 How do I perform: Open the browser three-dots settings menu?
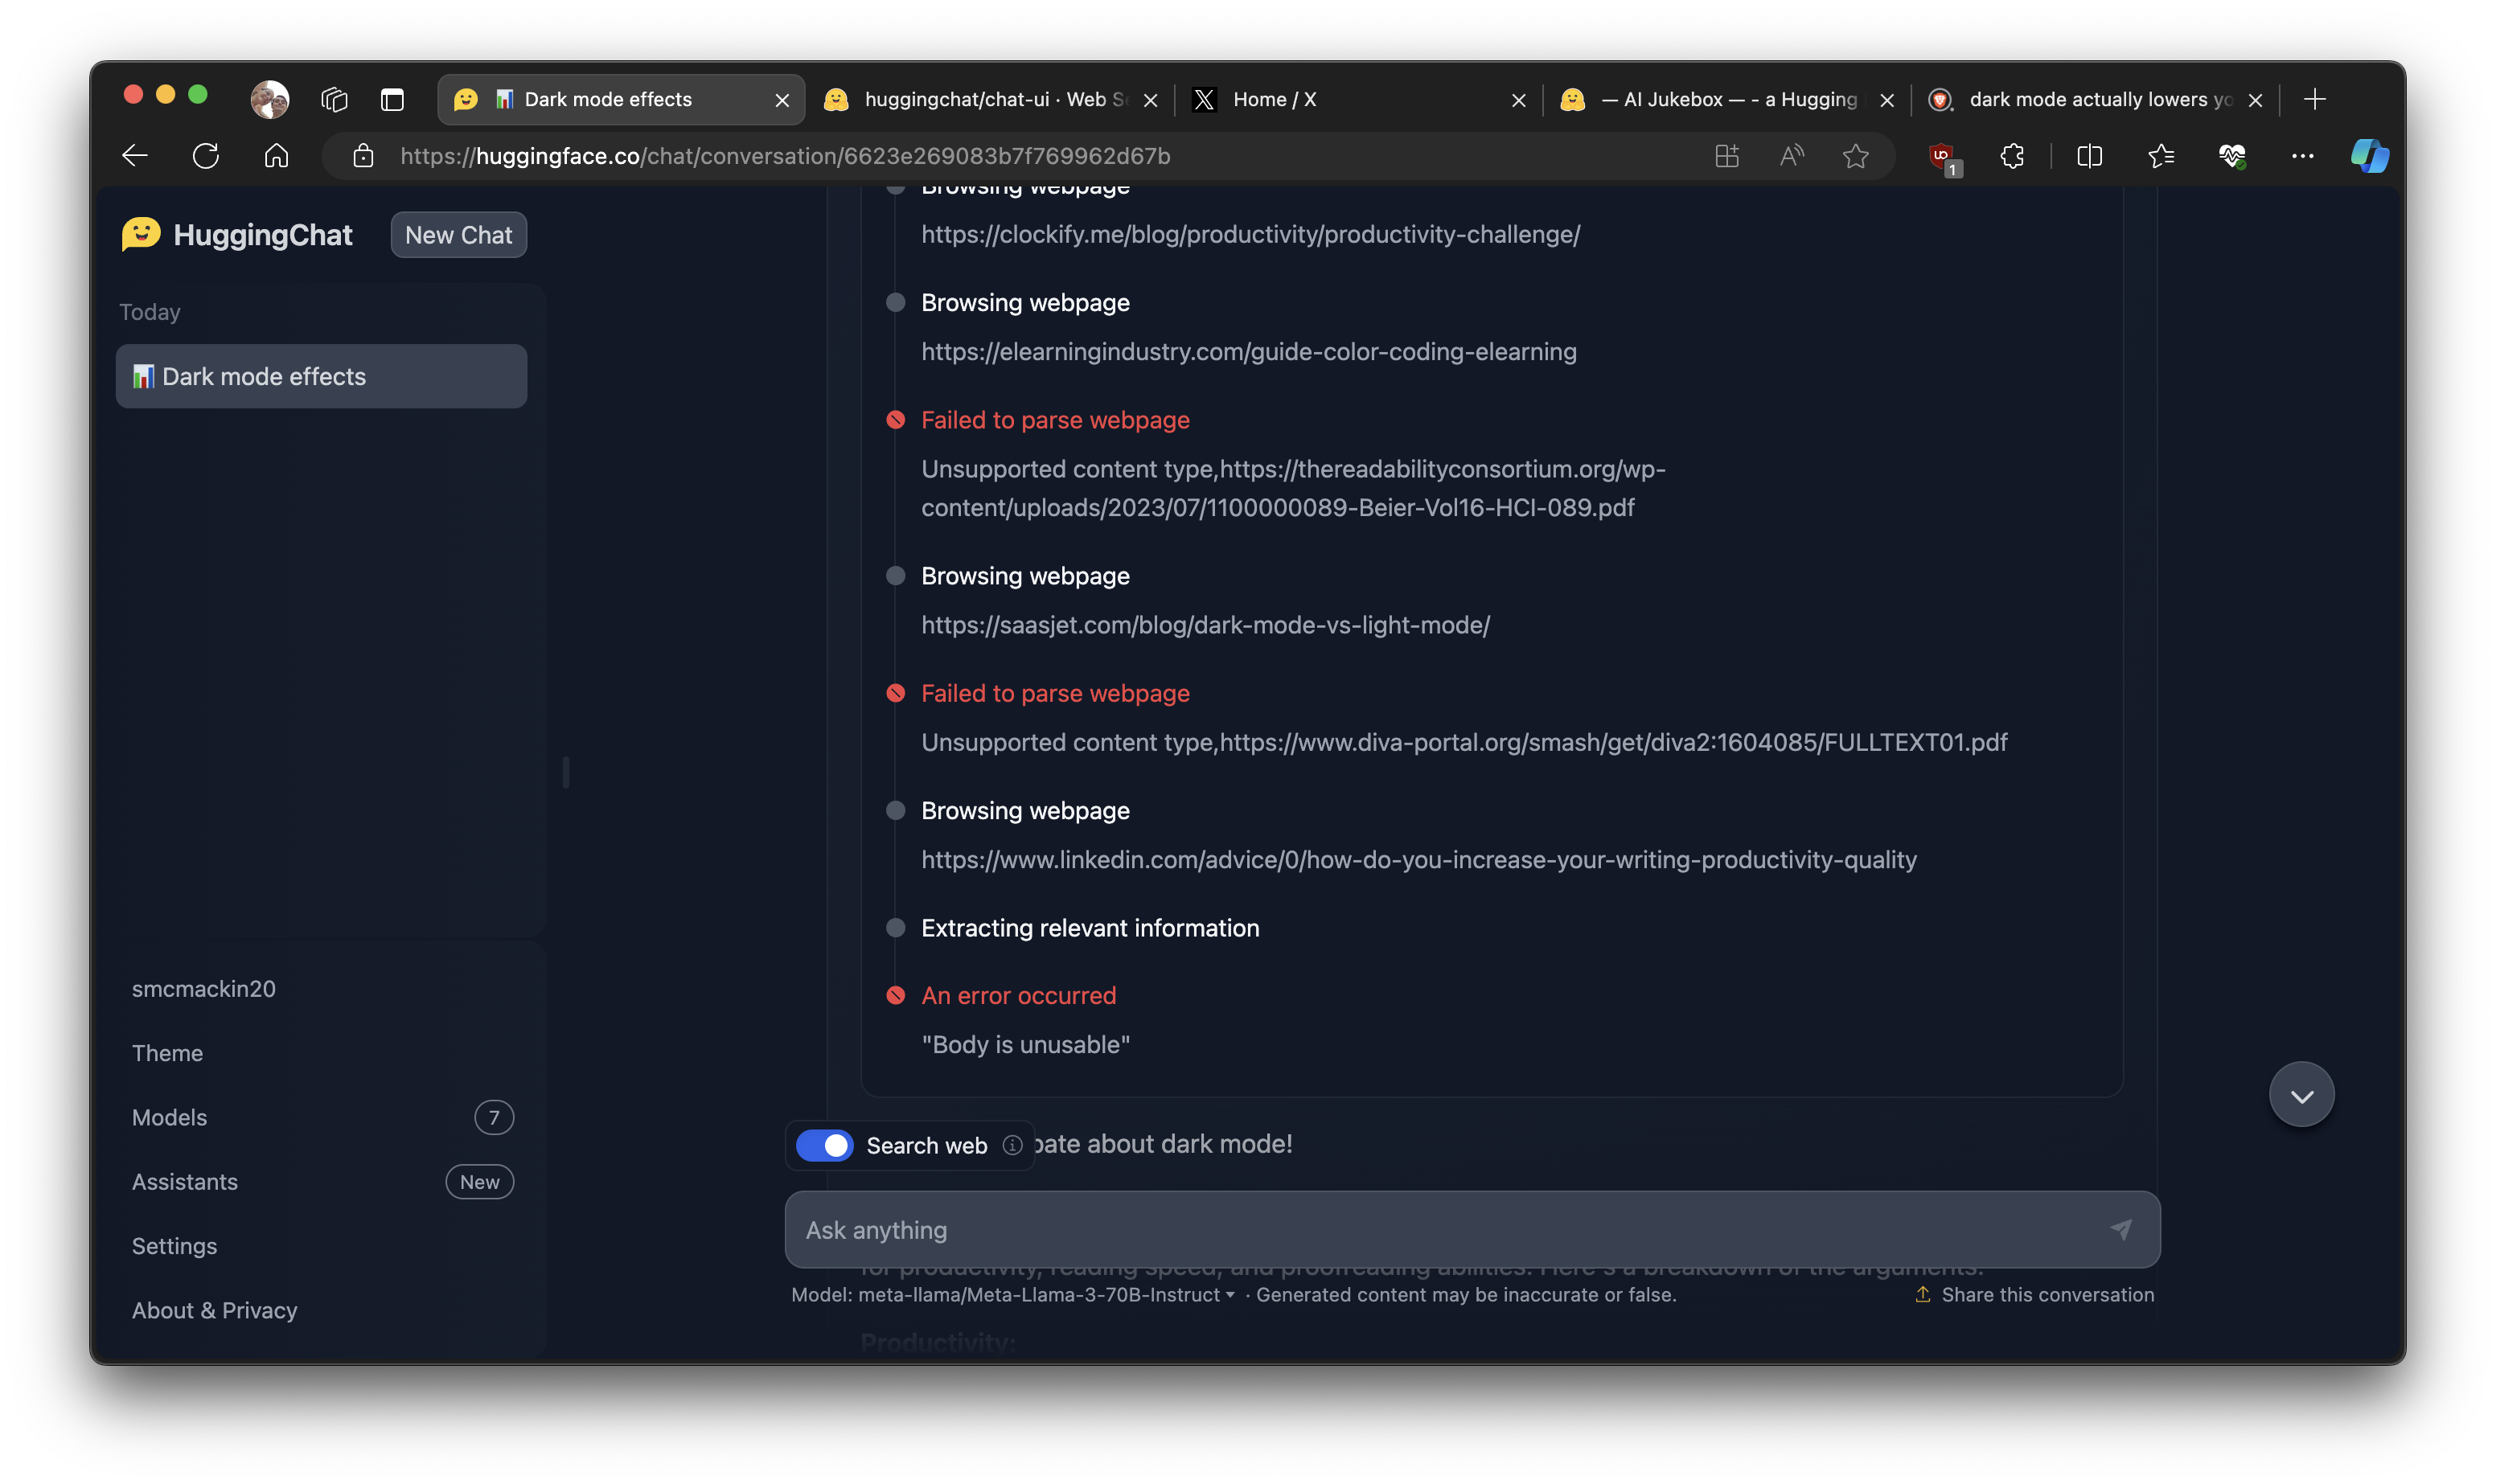pos(2302,156)
